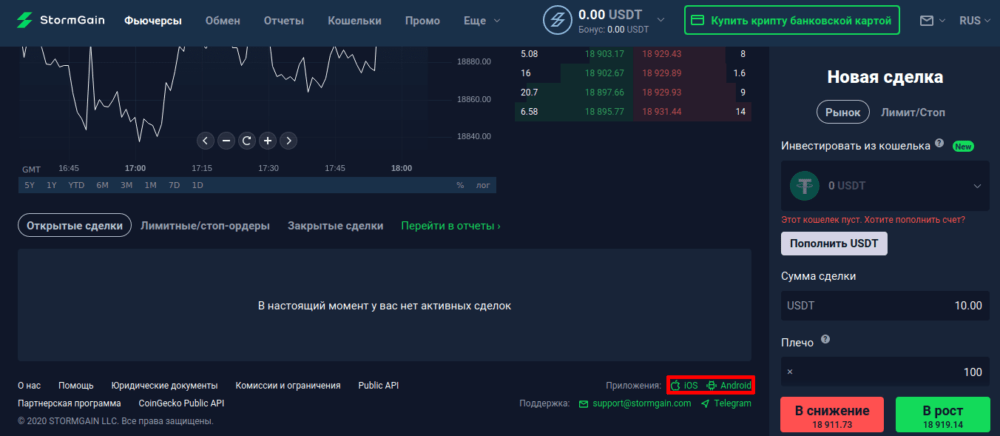The image size is (1000, 436).
Task: Open the Еще menu in navigation
Action: 481,20
